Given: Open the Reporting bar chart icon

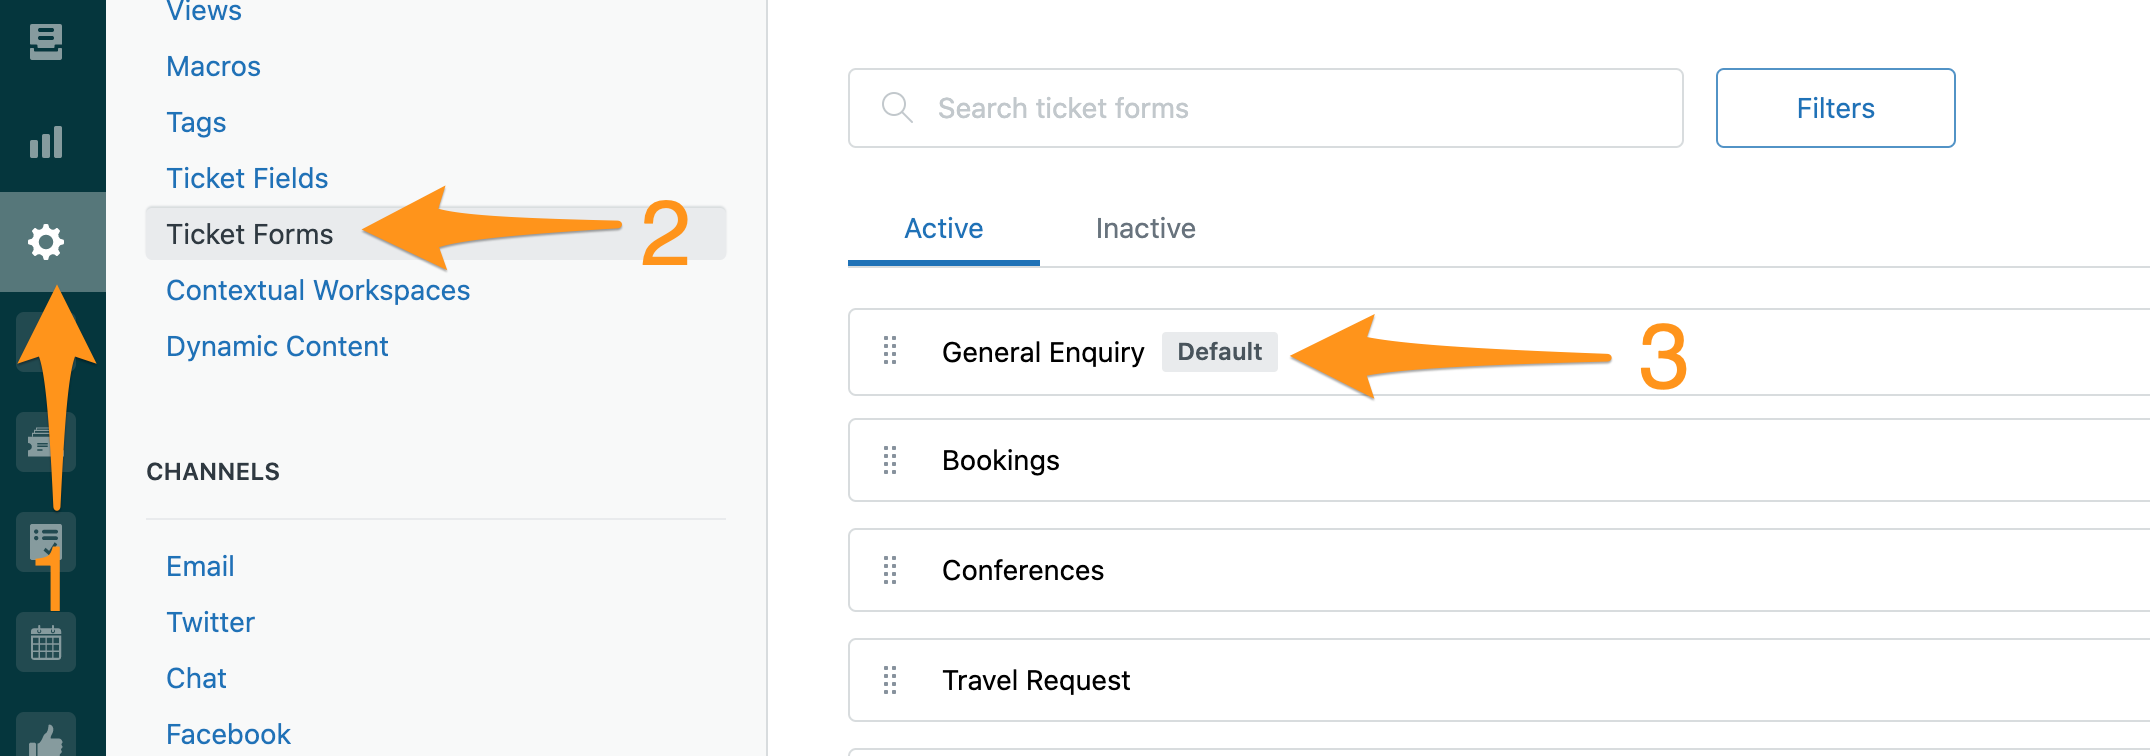Looking at the screenshot, I should coord(46,142).
